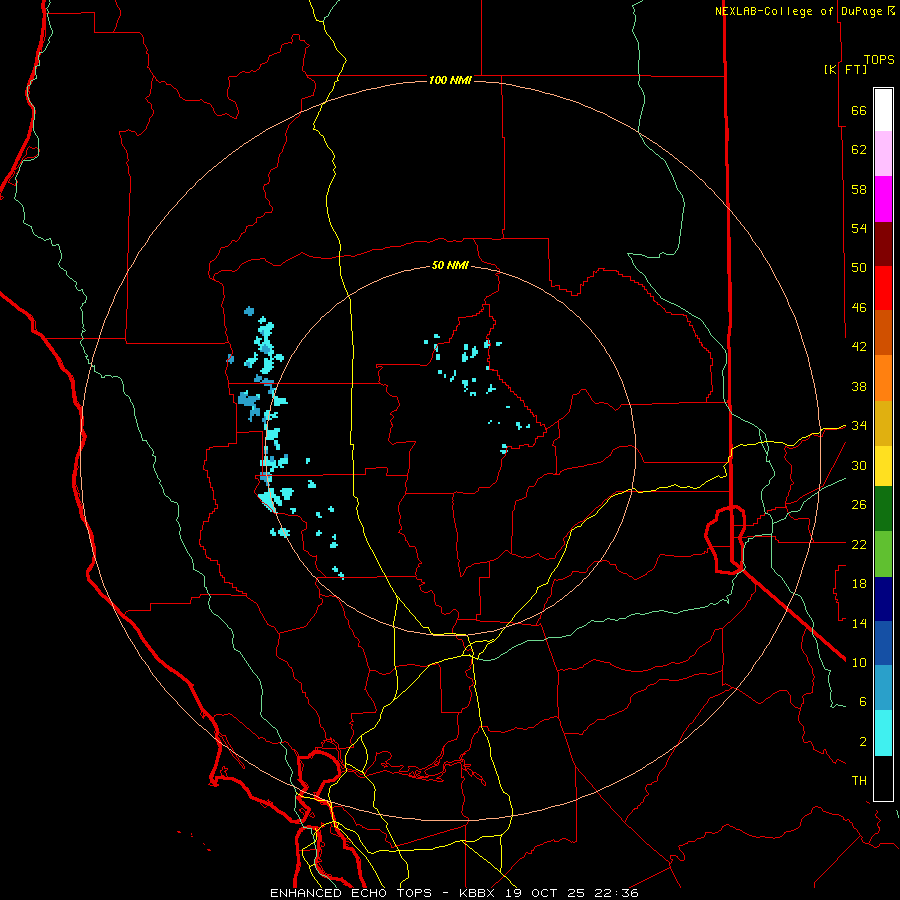The height and width of the screenshot is (900, 900).
Task: Click the '62' legend value
Action: pos(859,150)
